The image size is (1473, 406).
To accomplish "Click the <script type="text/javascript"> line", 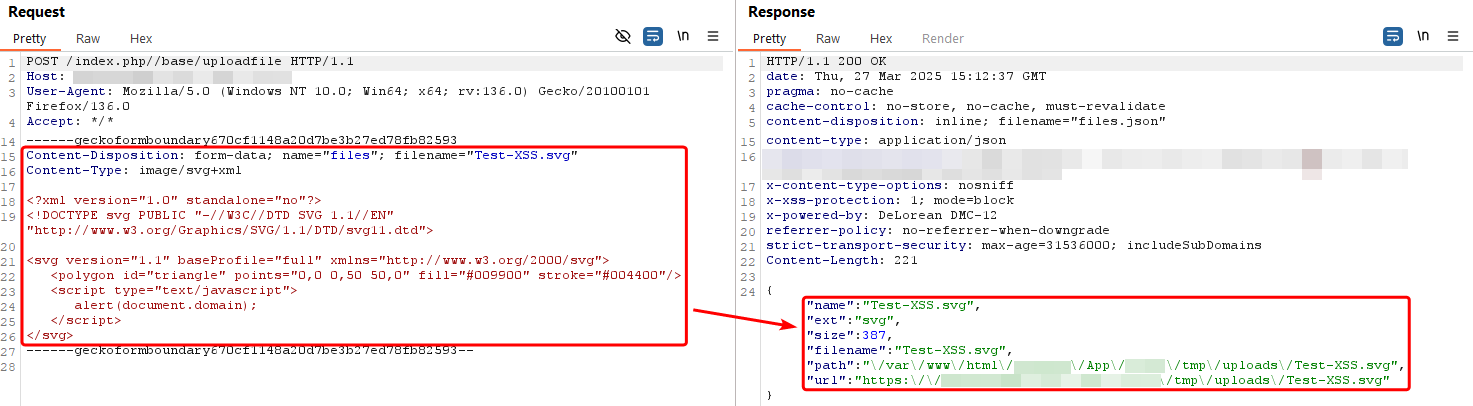I will point(174,289).
